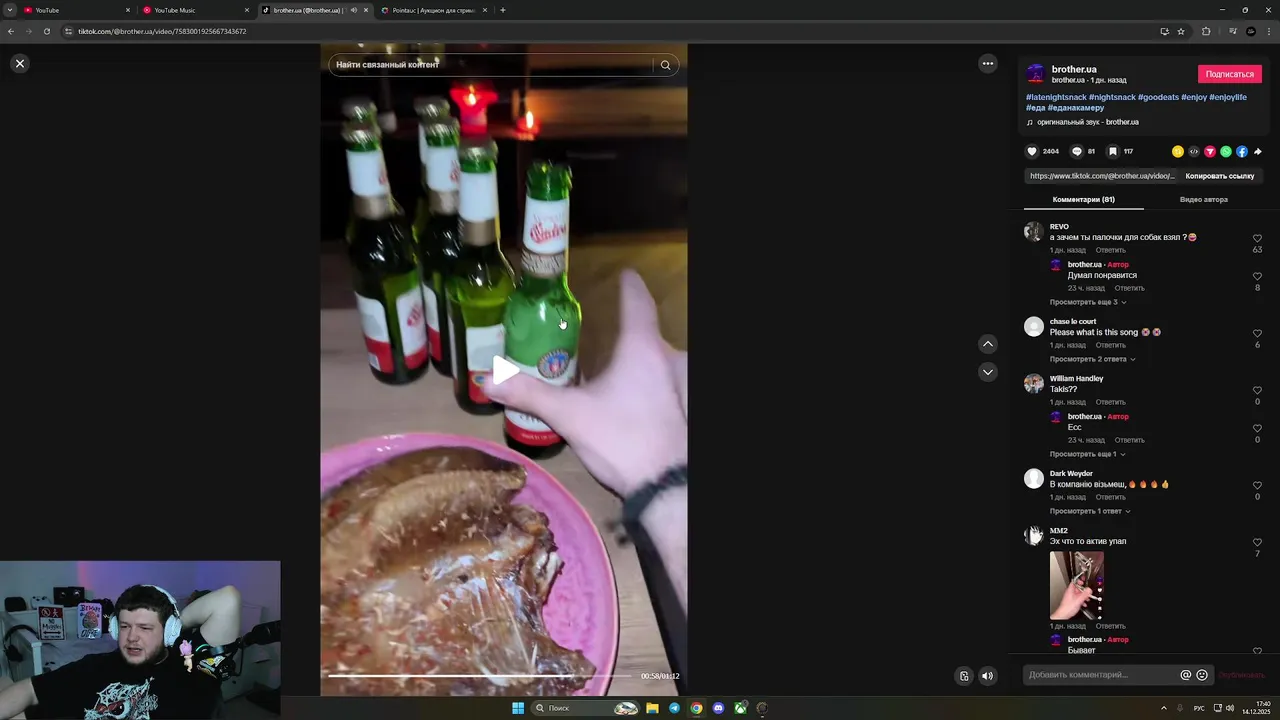Like REVO's comment
The image size is (1280, 720).
1257,239
